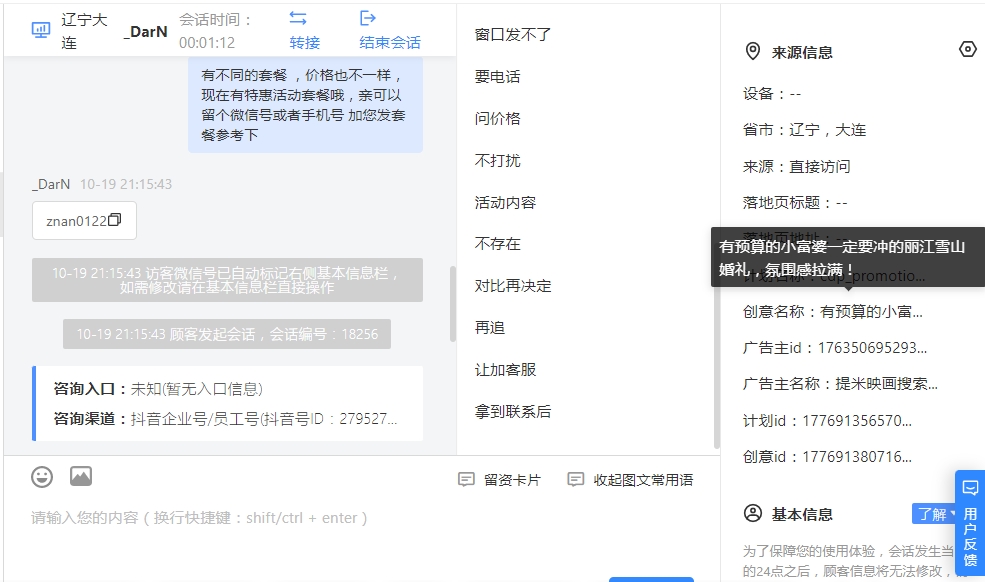Viewport: 985px width, 582px height.
Task: Click the _DarN sender name above znan0122
Action: (51, 184)
